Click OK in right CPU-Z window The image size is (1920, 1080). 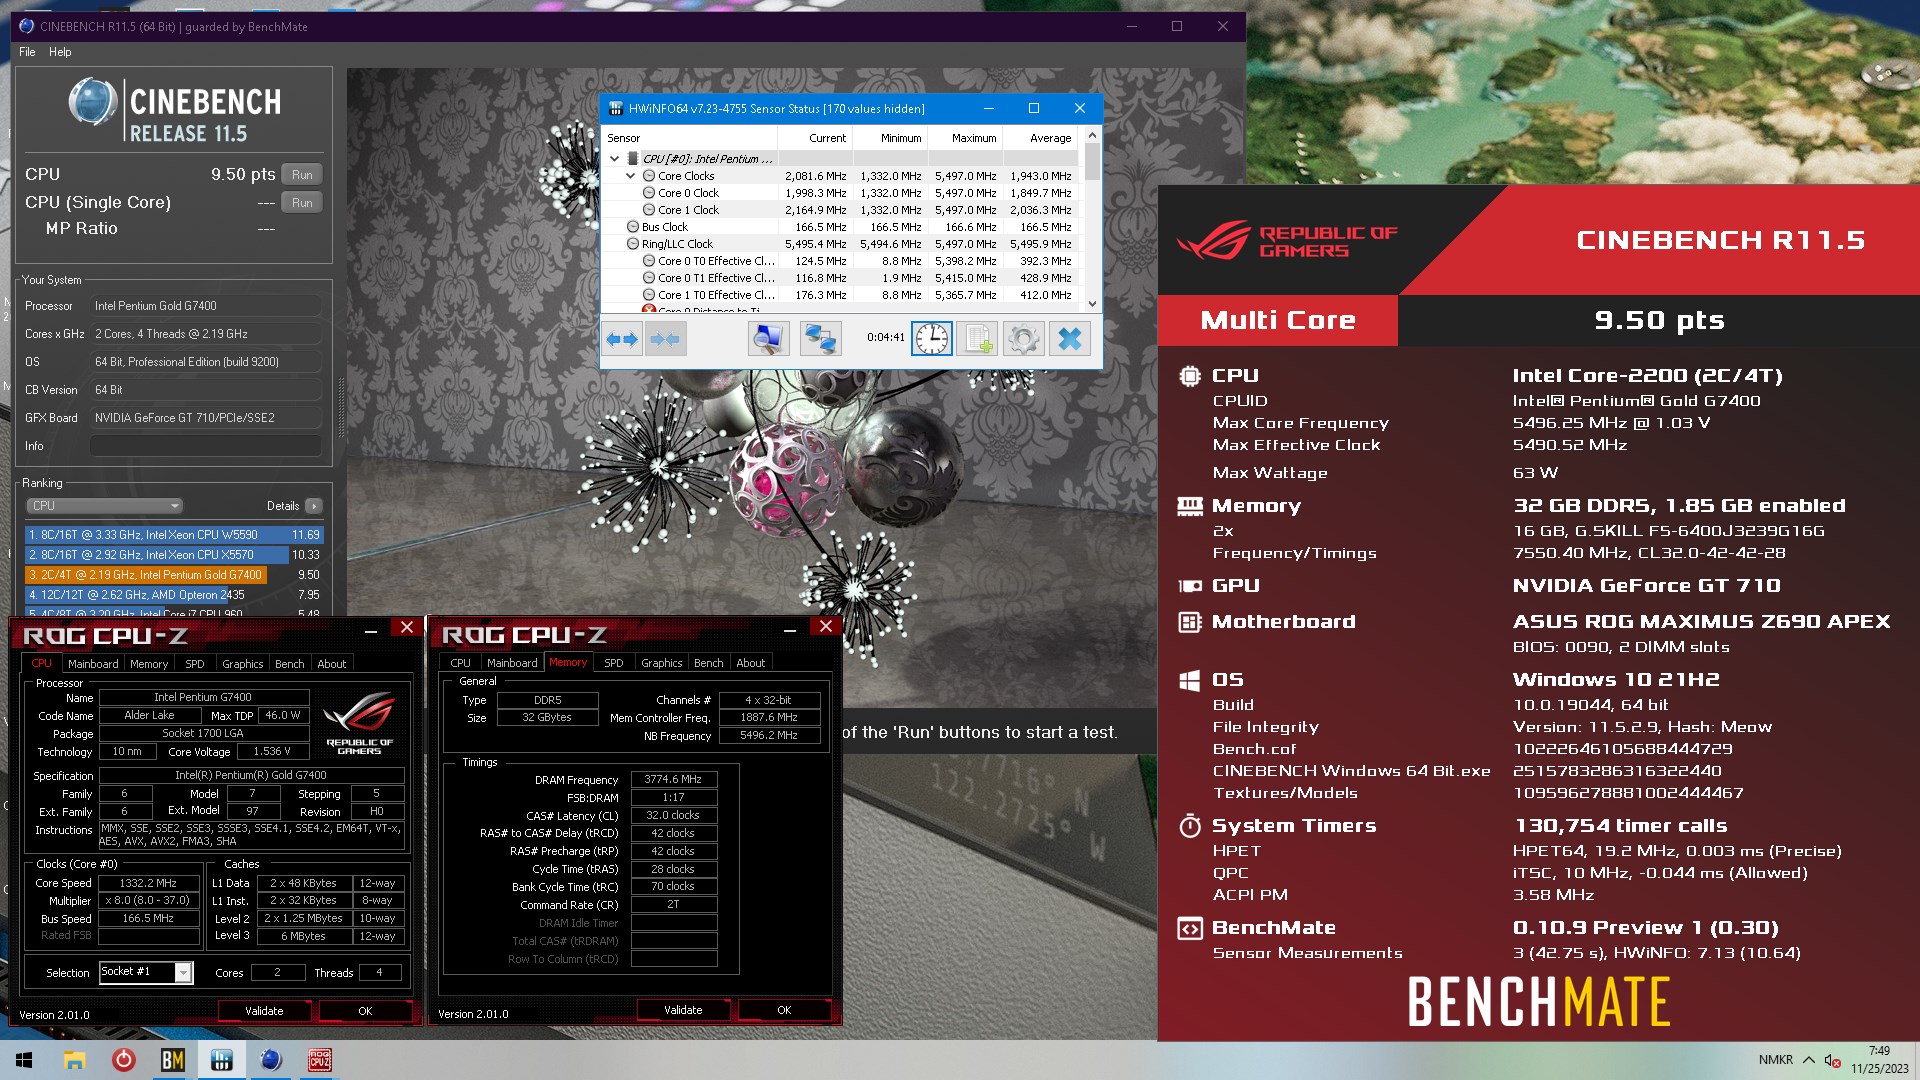[784, 1010]
